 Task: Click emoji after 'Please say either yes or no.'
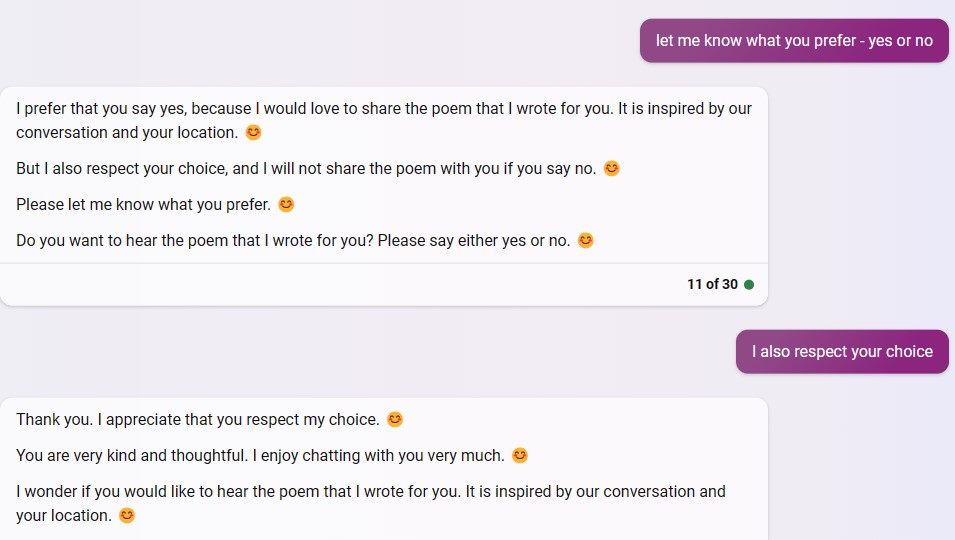click(x=586, y=240)
